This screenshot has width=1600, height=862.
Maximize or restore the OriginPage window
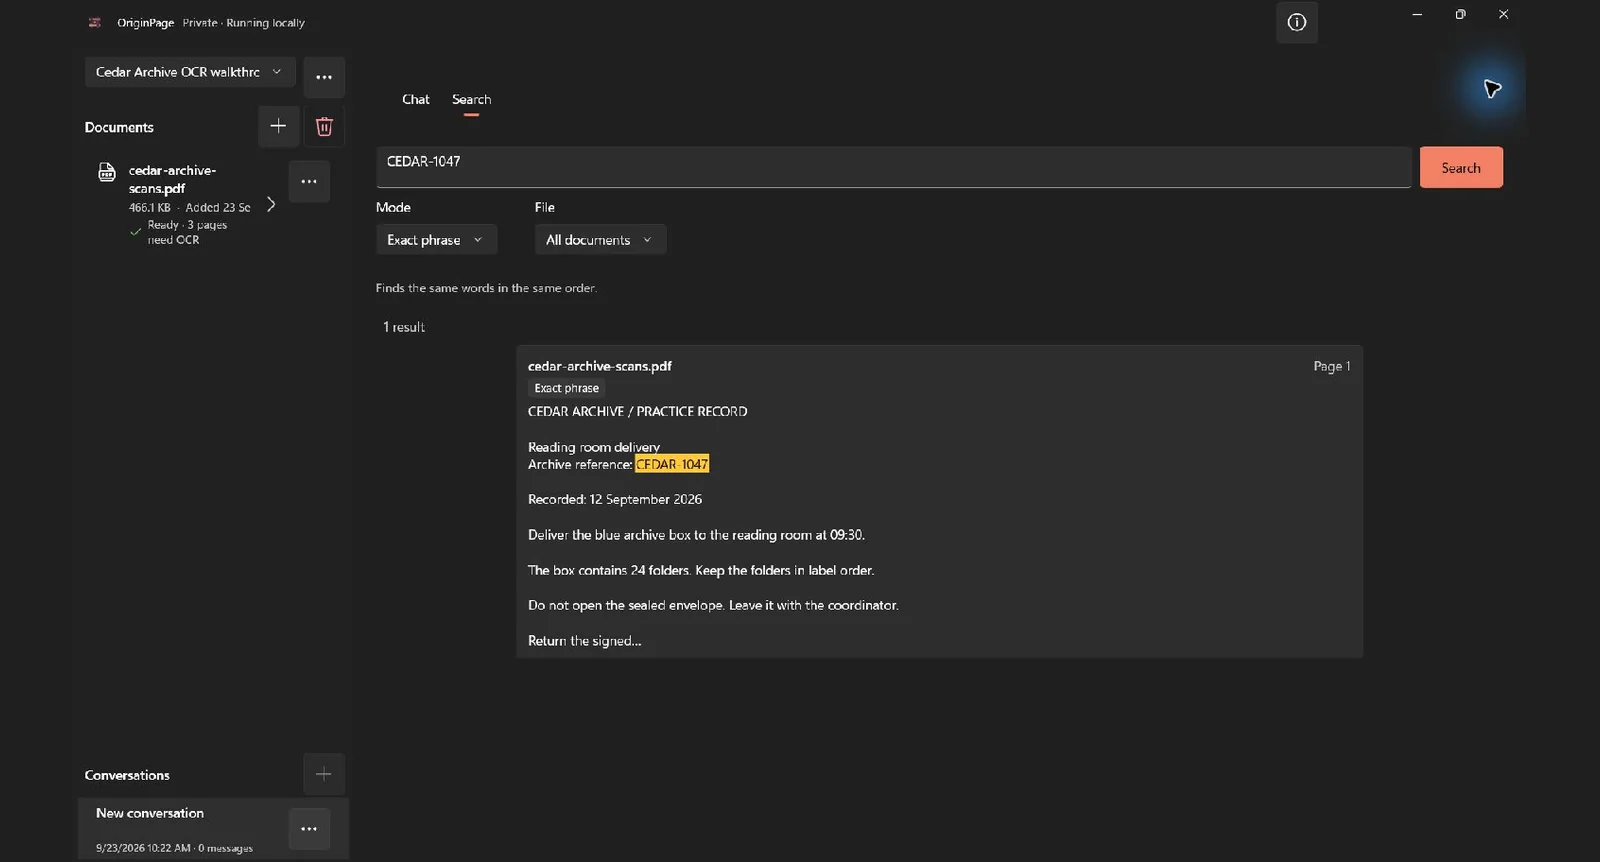click(1460, 14)
